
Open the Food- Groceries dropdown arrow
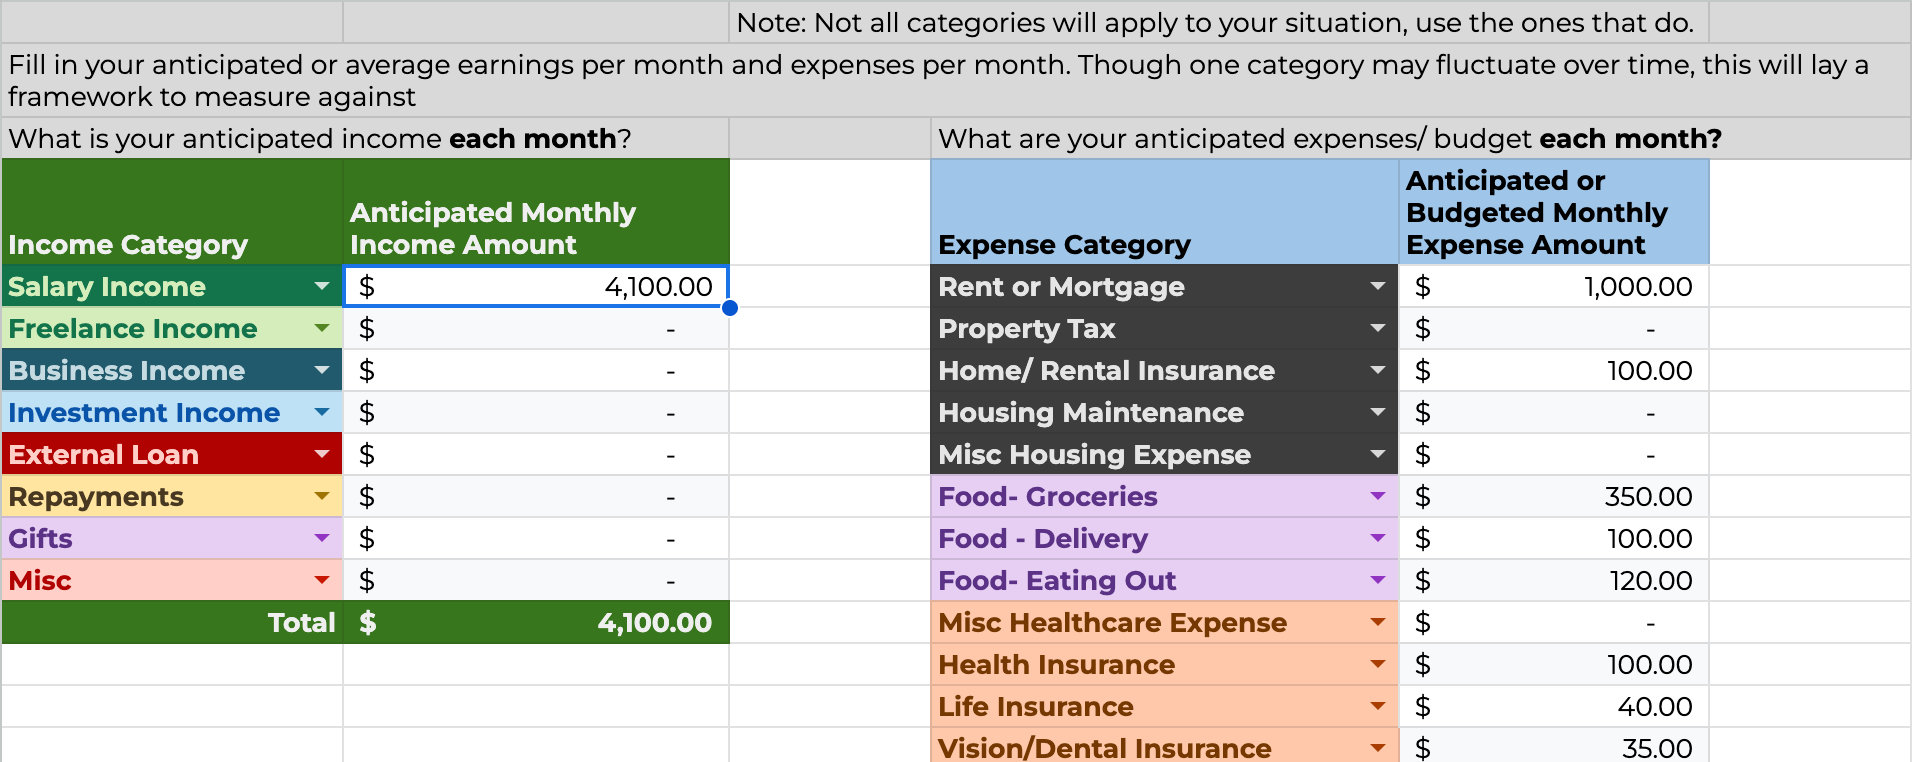coord(1378,497)
